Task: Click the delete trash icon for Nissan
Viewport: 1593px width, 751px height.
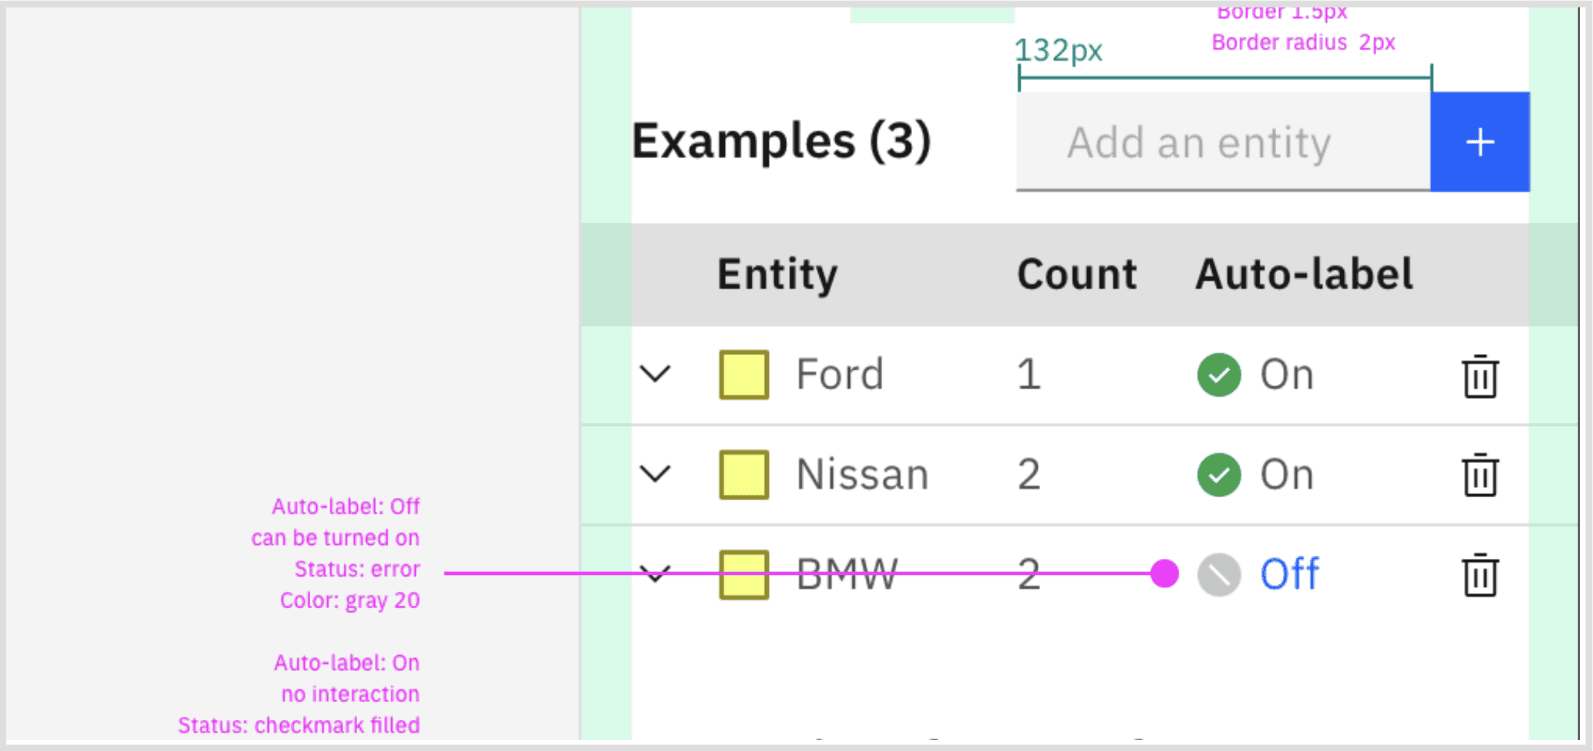Action: click(1479, 476)
